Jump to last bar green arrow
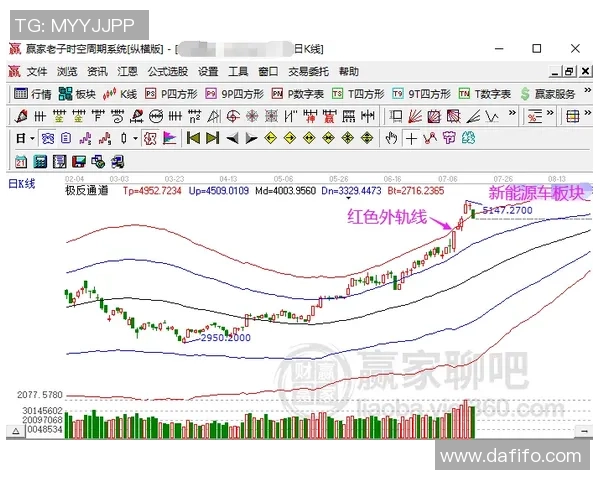Viewport: 600px width, 480px height. coord(212,138)
